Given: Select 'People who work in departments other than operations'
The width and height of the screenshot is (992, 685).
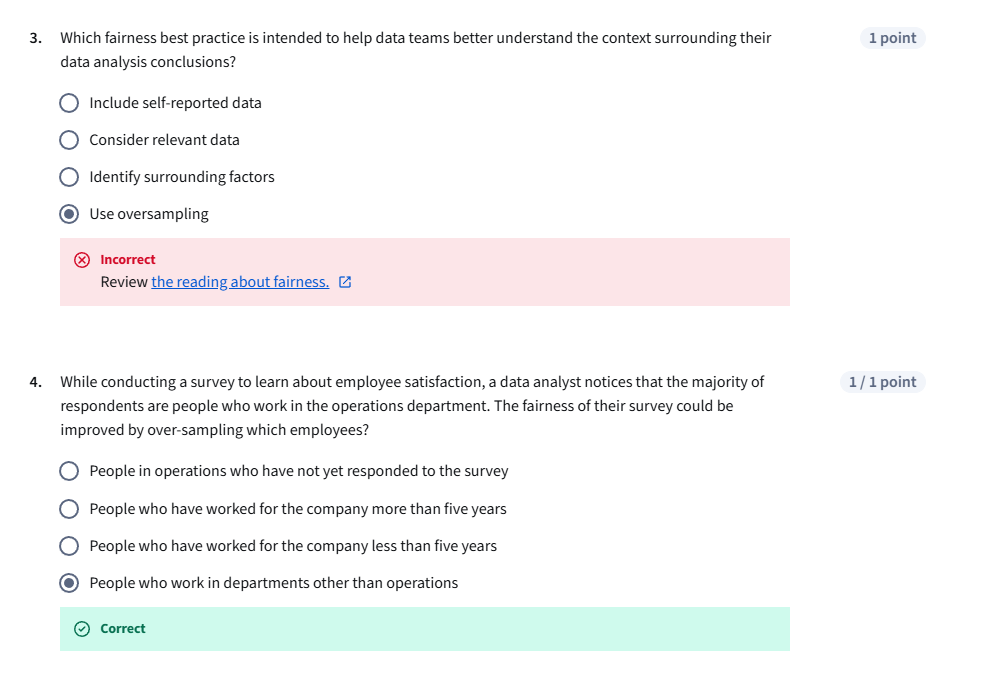Looking at the screenshot, I should (69, 583).
